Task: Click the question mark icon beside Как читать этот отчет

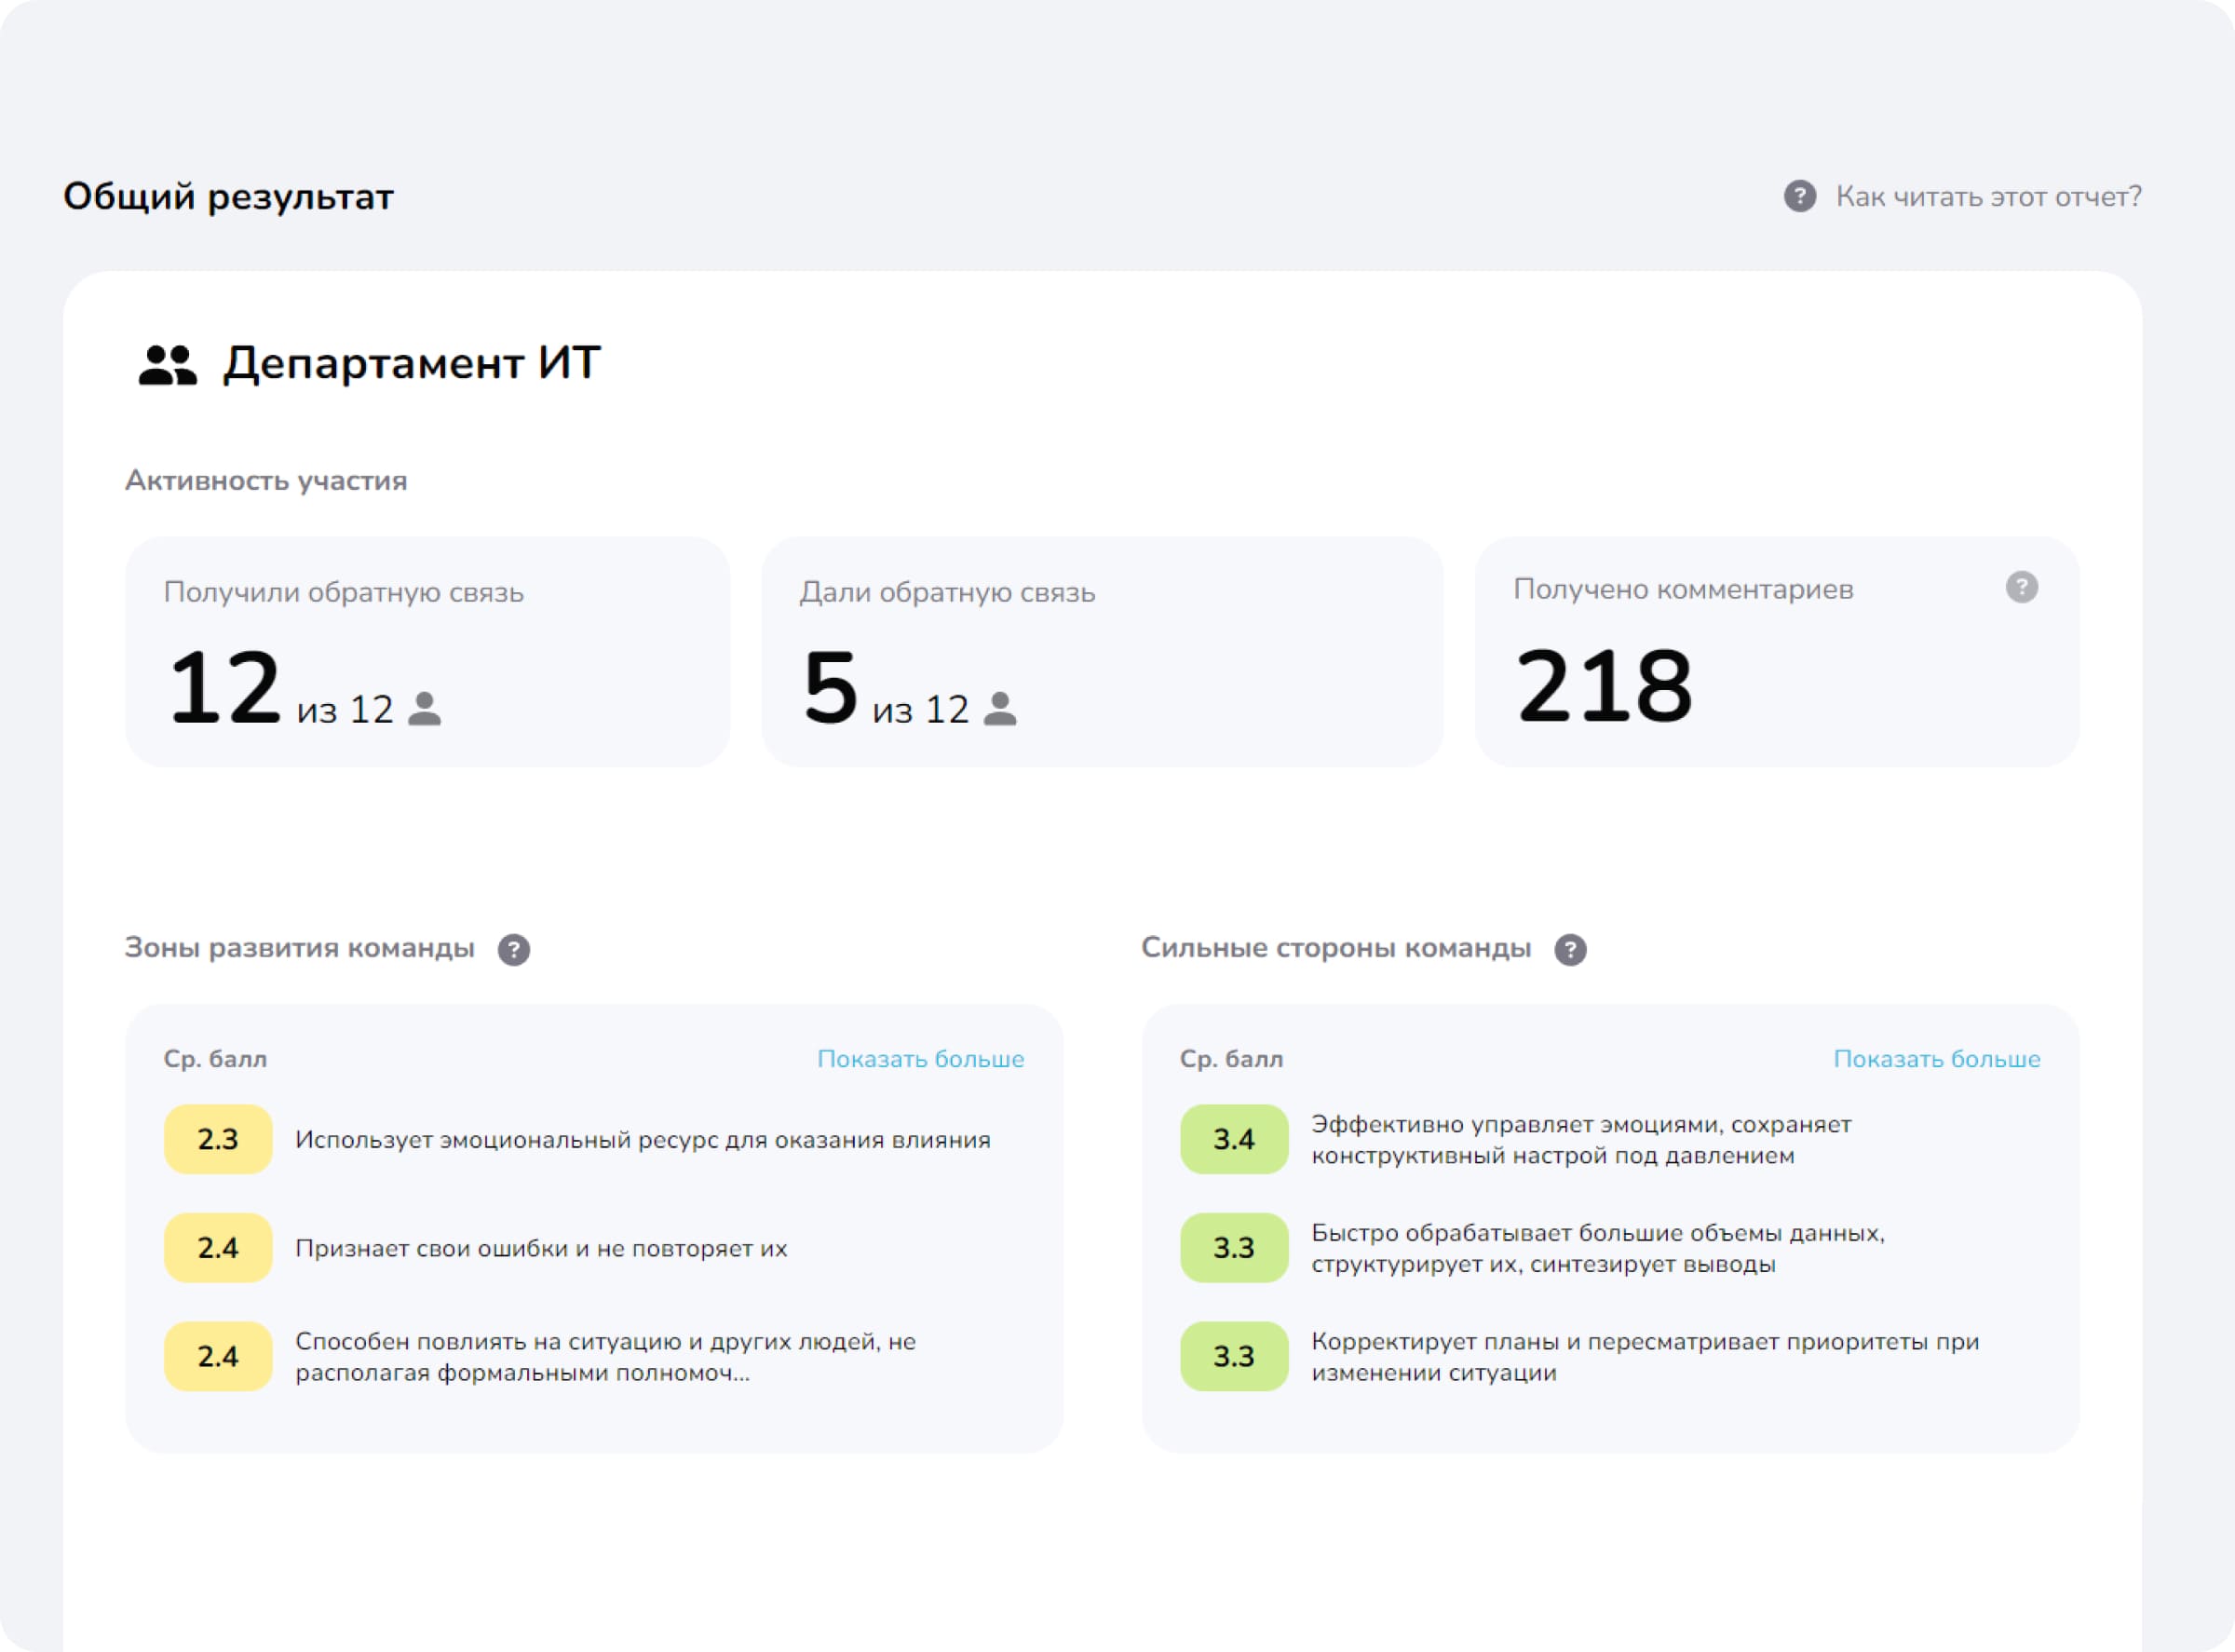Action: coord(1798,196)
